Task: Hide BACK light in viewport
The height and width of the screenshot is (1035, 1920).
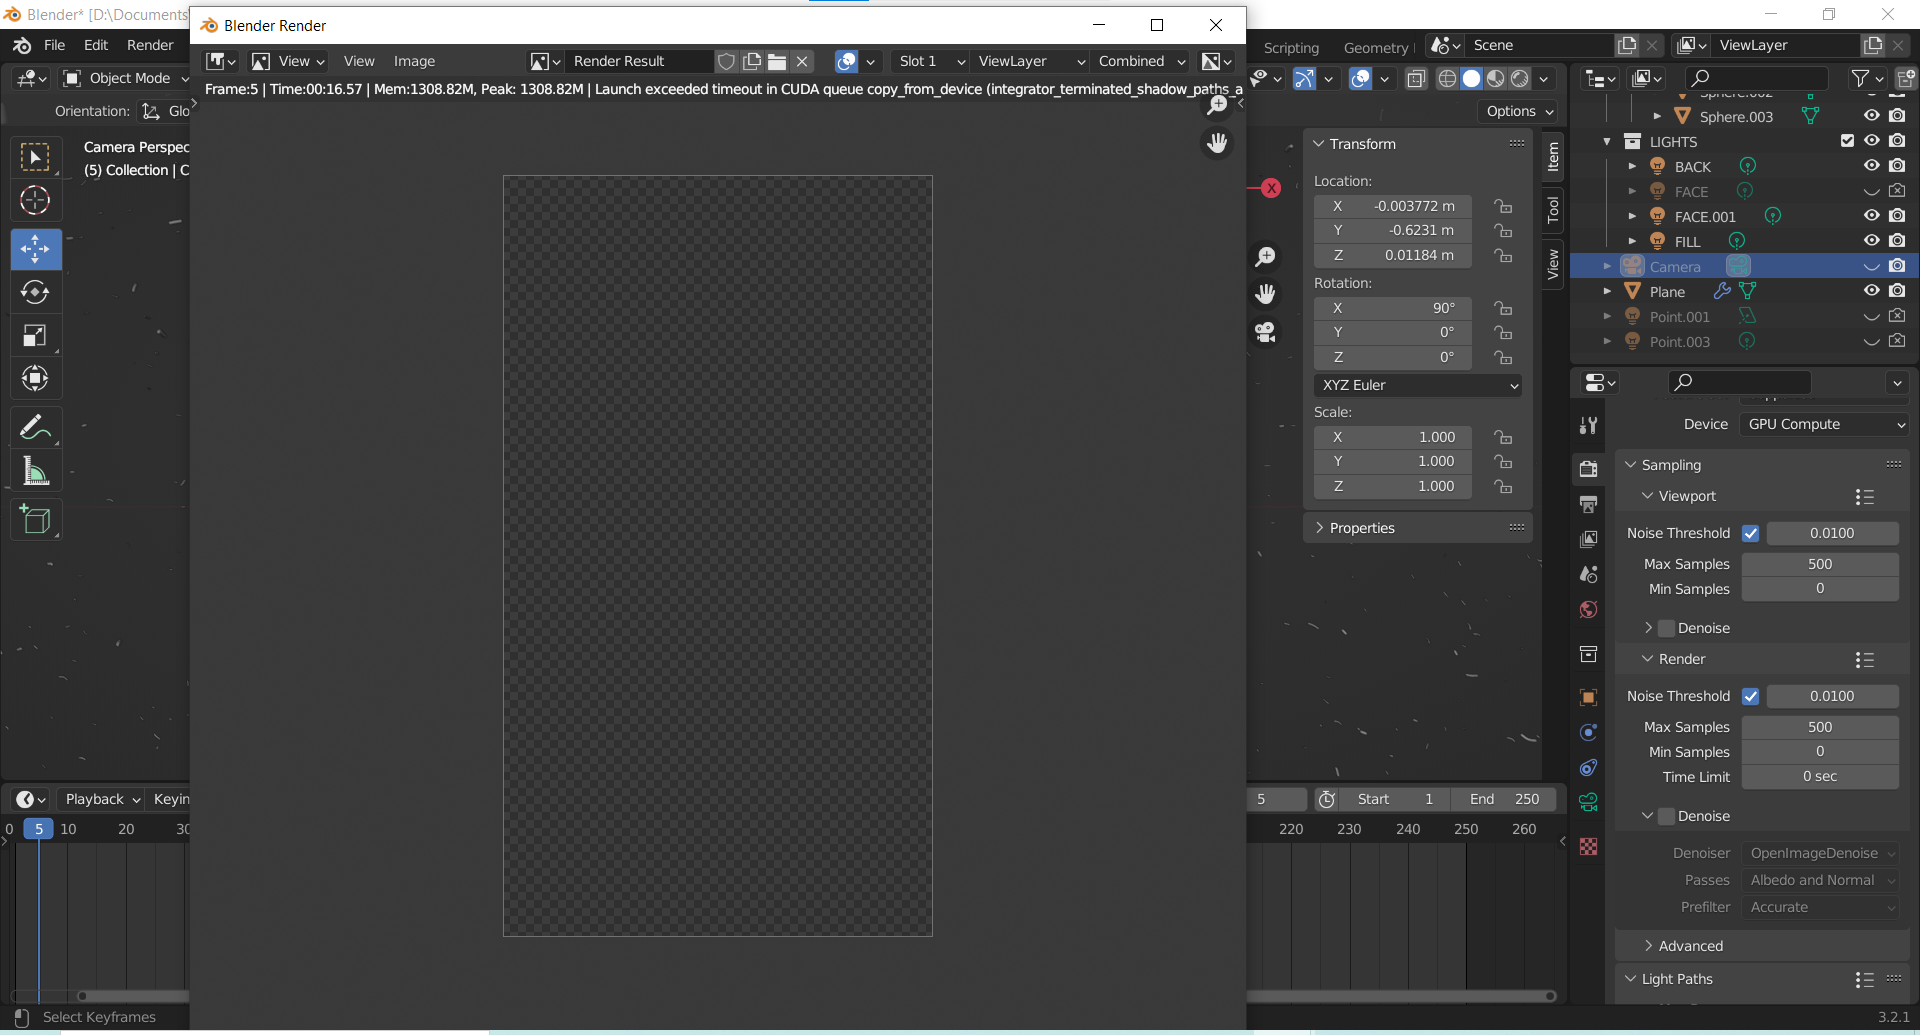Action: 1872,166
